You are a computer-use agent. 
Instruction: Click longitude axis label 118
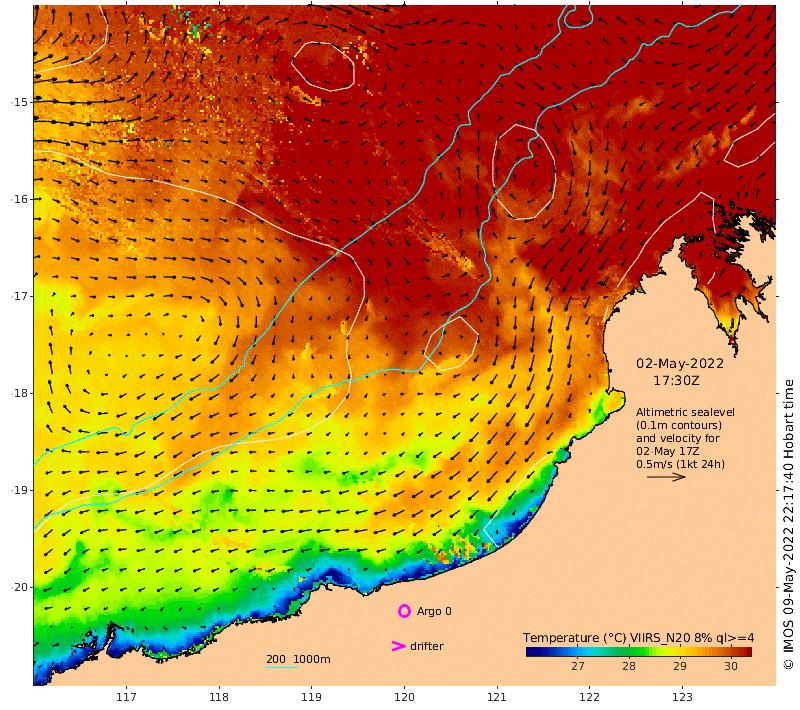click(219, 697)
